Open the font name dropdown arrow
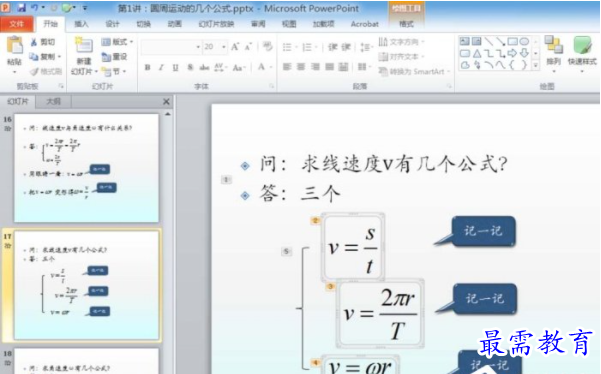This screenshot has width=601, height=374. (x=198, y=47)
